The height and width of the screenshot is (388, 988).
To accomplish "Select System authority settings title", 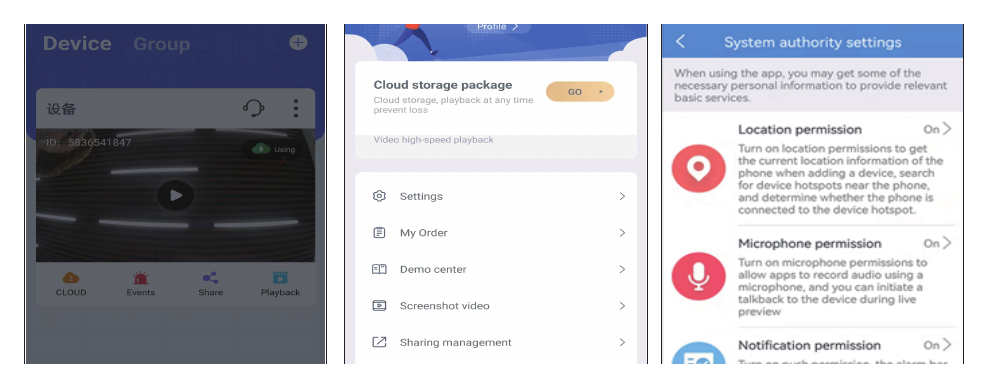I will (812, 42).
